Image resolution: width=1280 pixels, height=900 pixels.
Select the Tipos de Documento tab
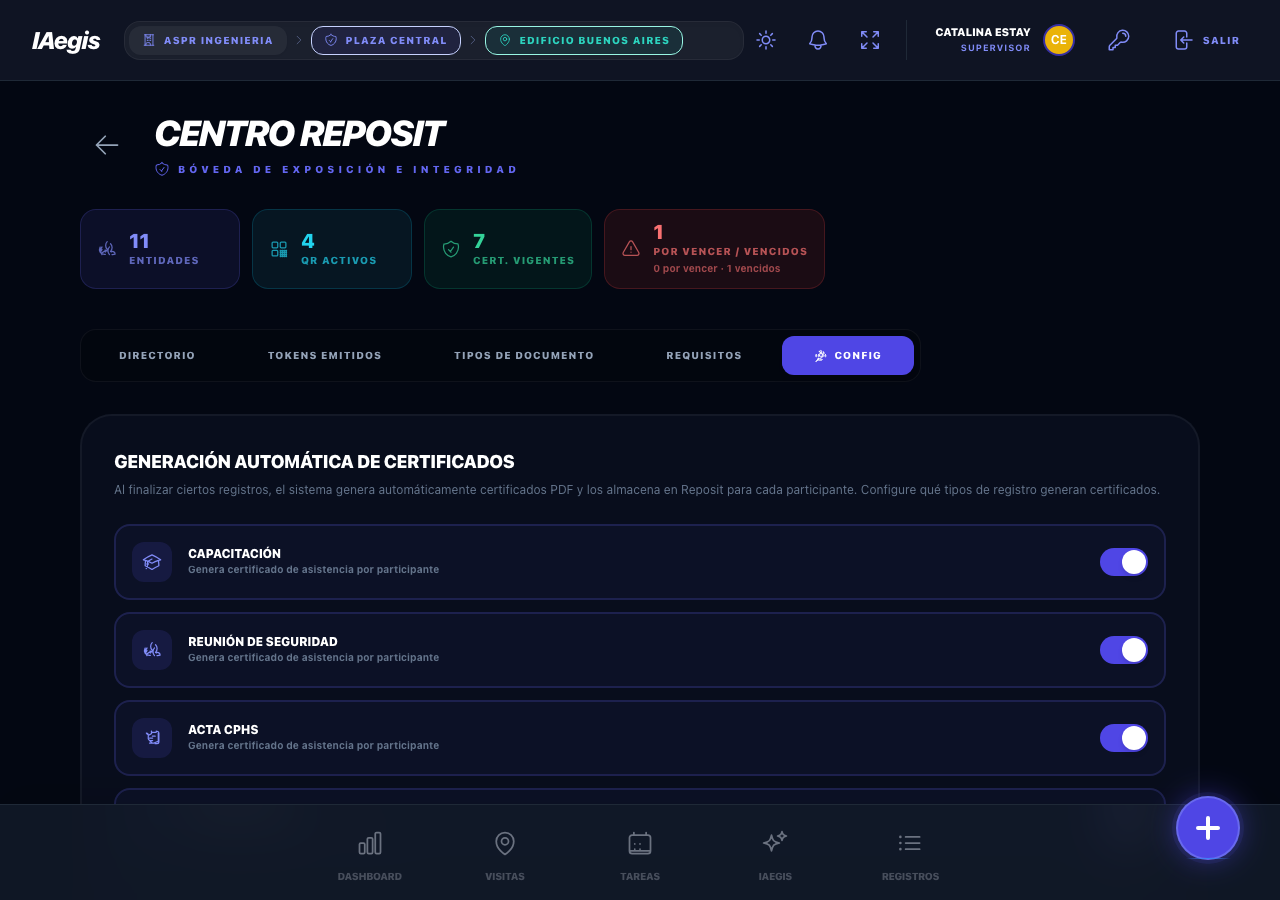tap(524, 355)
